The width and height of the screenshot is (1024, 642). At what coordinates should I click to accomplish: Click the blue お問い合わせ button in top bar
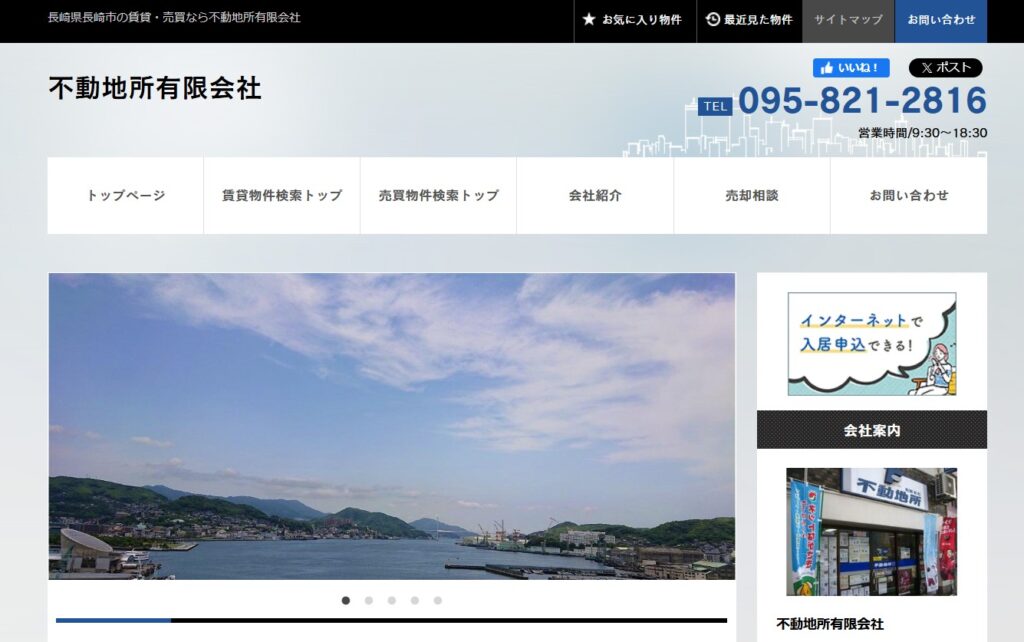[x=940, y=20]
